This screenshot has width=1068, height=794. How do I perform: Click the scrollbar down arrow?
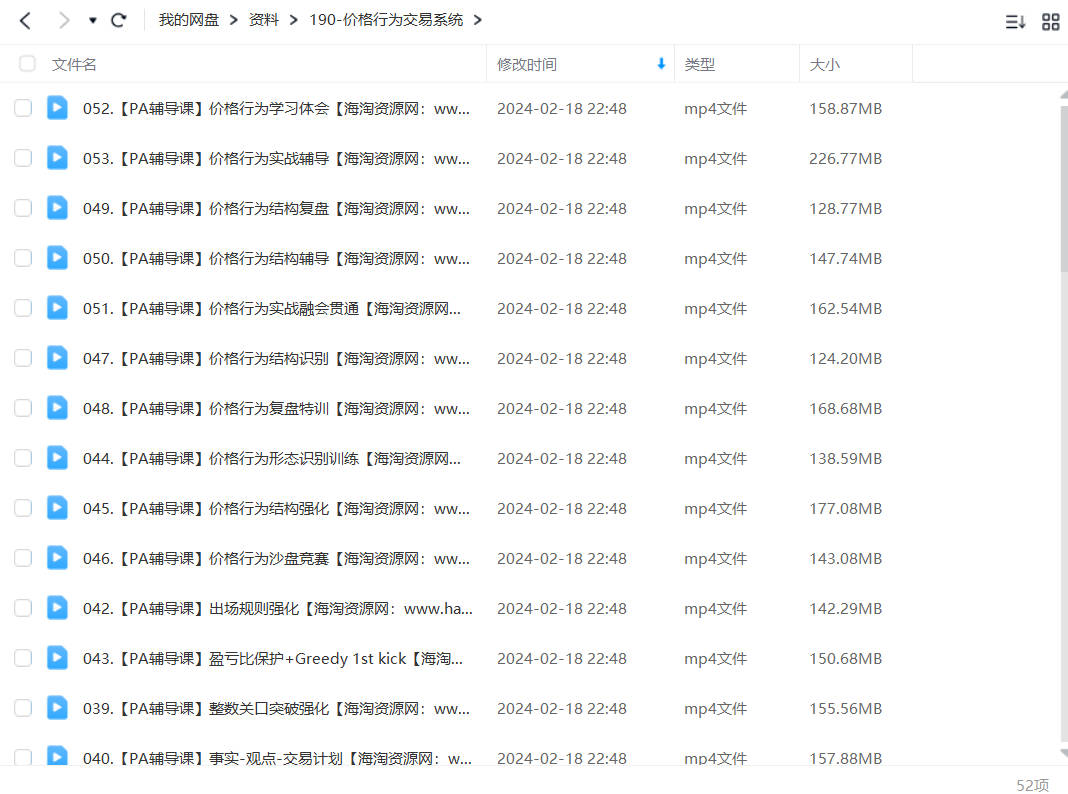1064,752
